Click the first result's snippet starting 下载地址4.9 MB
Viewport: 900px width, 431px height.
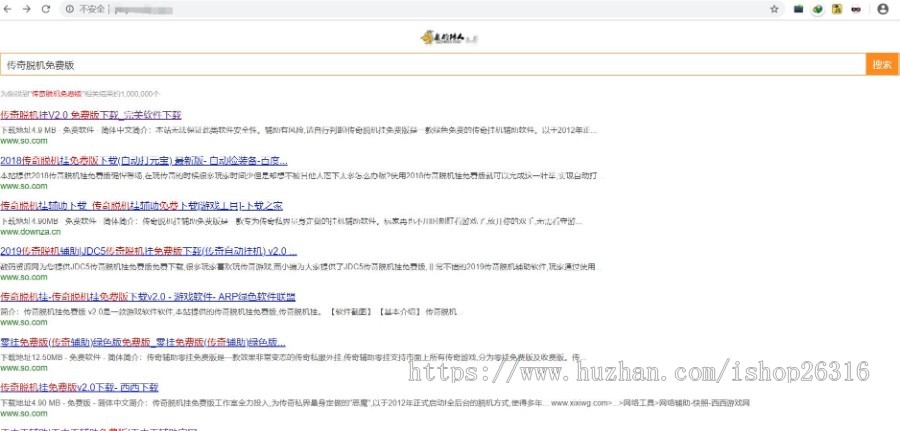298,130
